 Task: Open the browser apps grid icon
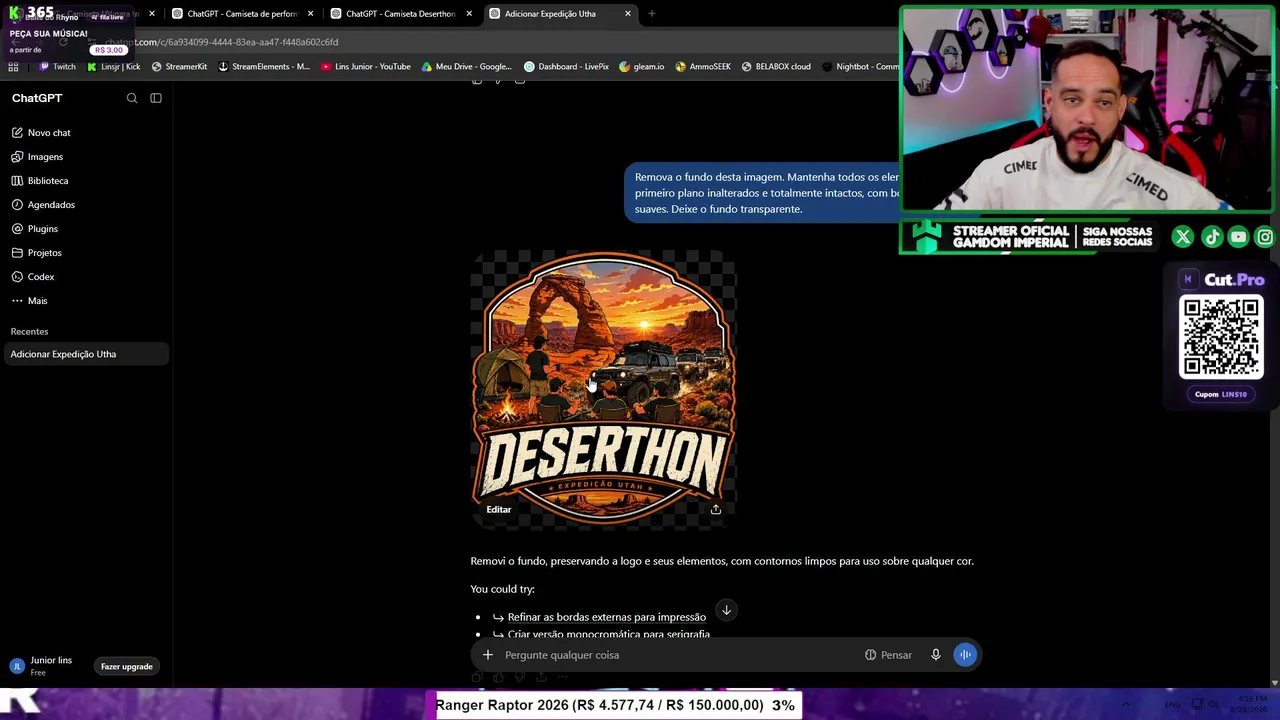(13, 67)
